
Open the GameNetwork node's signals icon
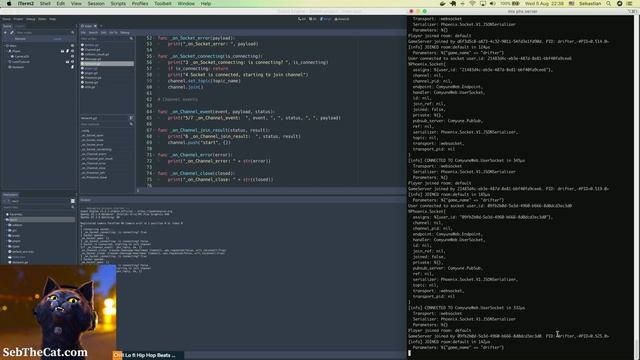pyautogui.click(x=67, y=62)
